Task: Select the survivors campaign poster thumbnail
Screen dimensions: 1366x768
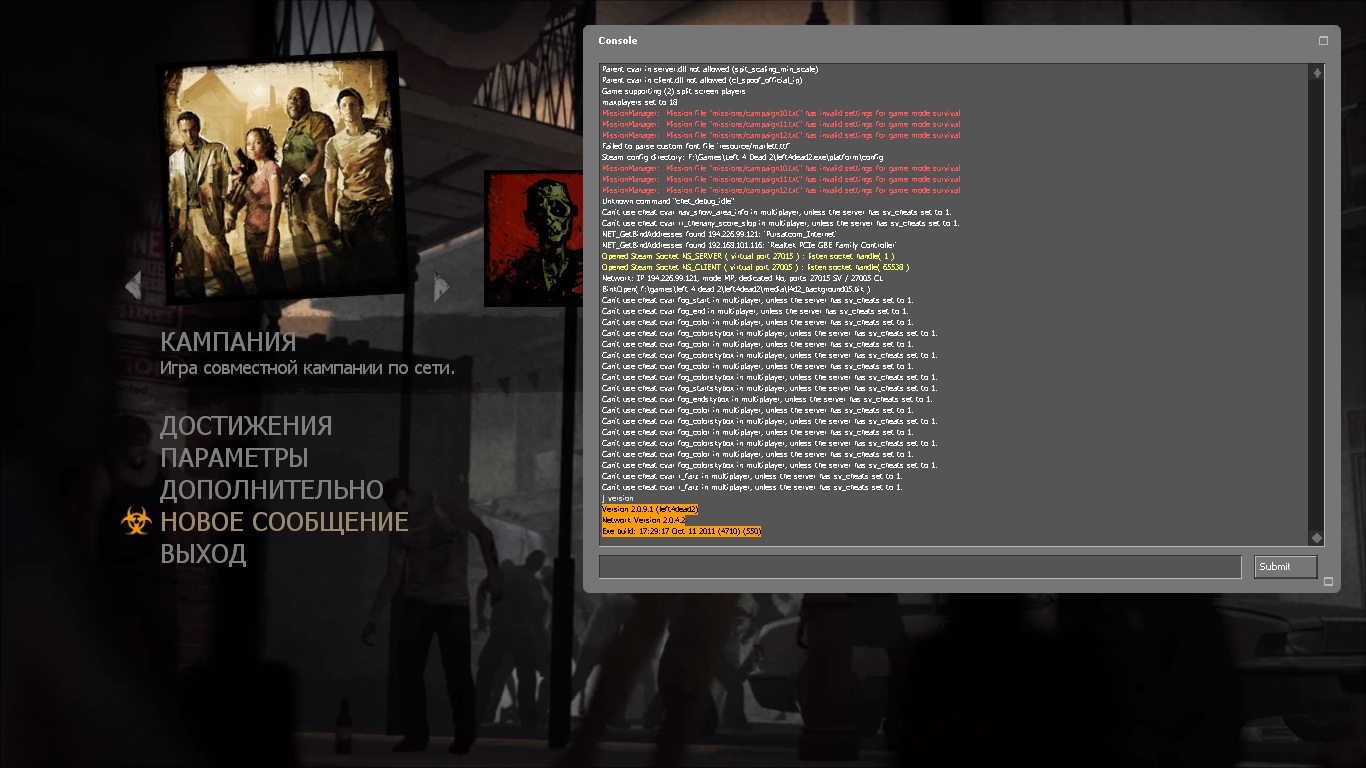Action: (x=280, y=178)
